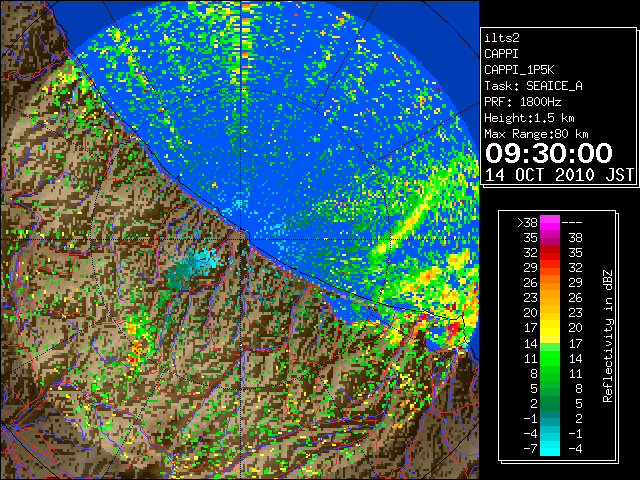
Task: Pick the red band of the reflectivity scale
Action: coord(550,252)
